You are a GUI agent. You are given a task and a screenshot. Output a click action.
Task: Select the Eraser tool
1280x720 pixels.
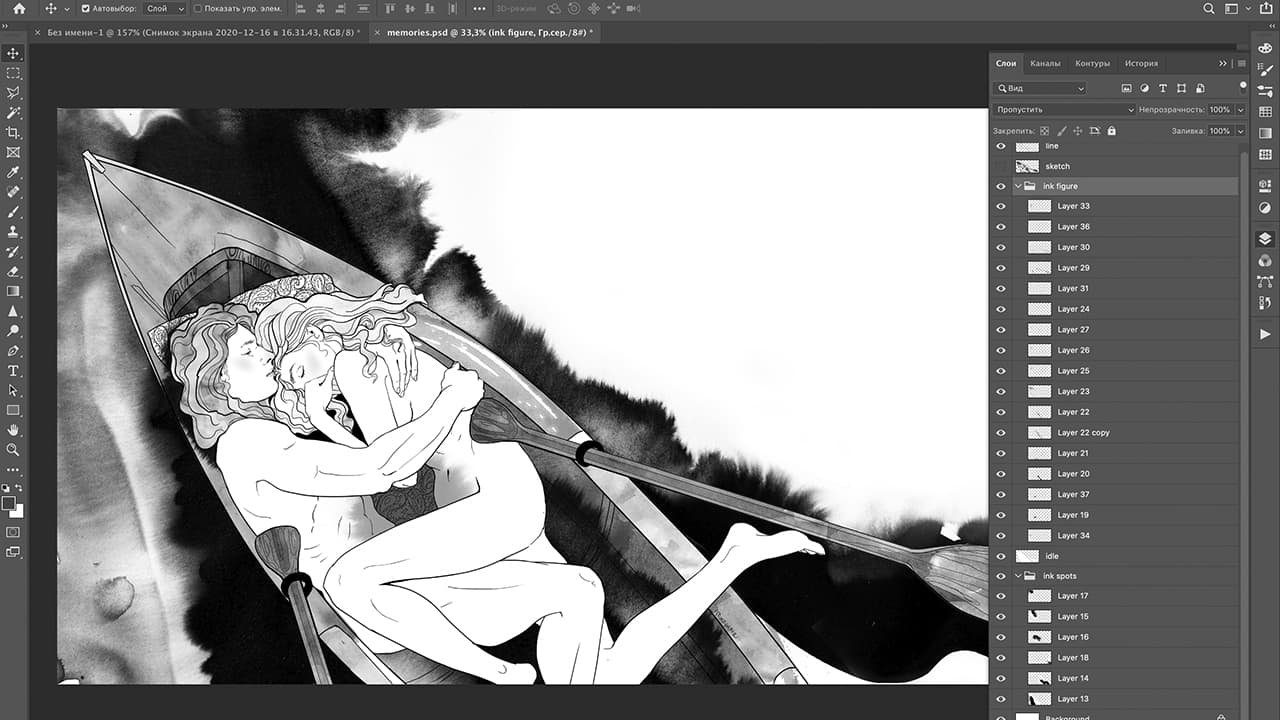point(13,271)
